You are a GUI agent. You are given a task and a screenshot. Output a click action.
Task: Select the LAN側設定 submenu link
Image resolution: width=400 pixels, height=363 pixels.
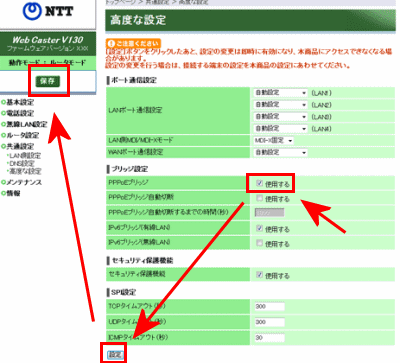pos(25,156)
